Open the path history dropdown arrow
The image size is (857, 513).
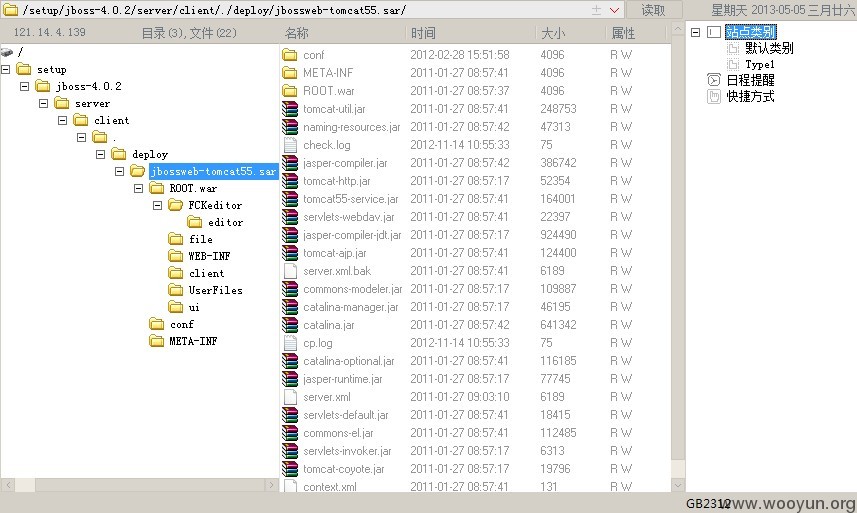614,10
